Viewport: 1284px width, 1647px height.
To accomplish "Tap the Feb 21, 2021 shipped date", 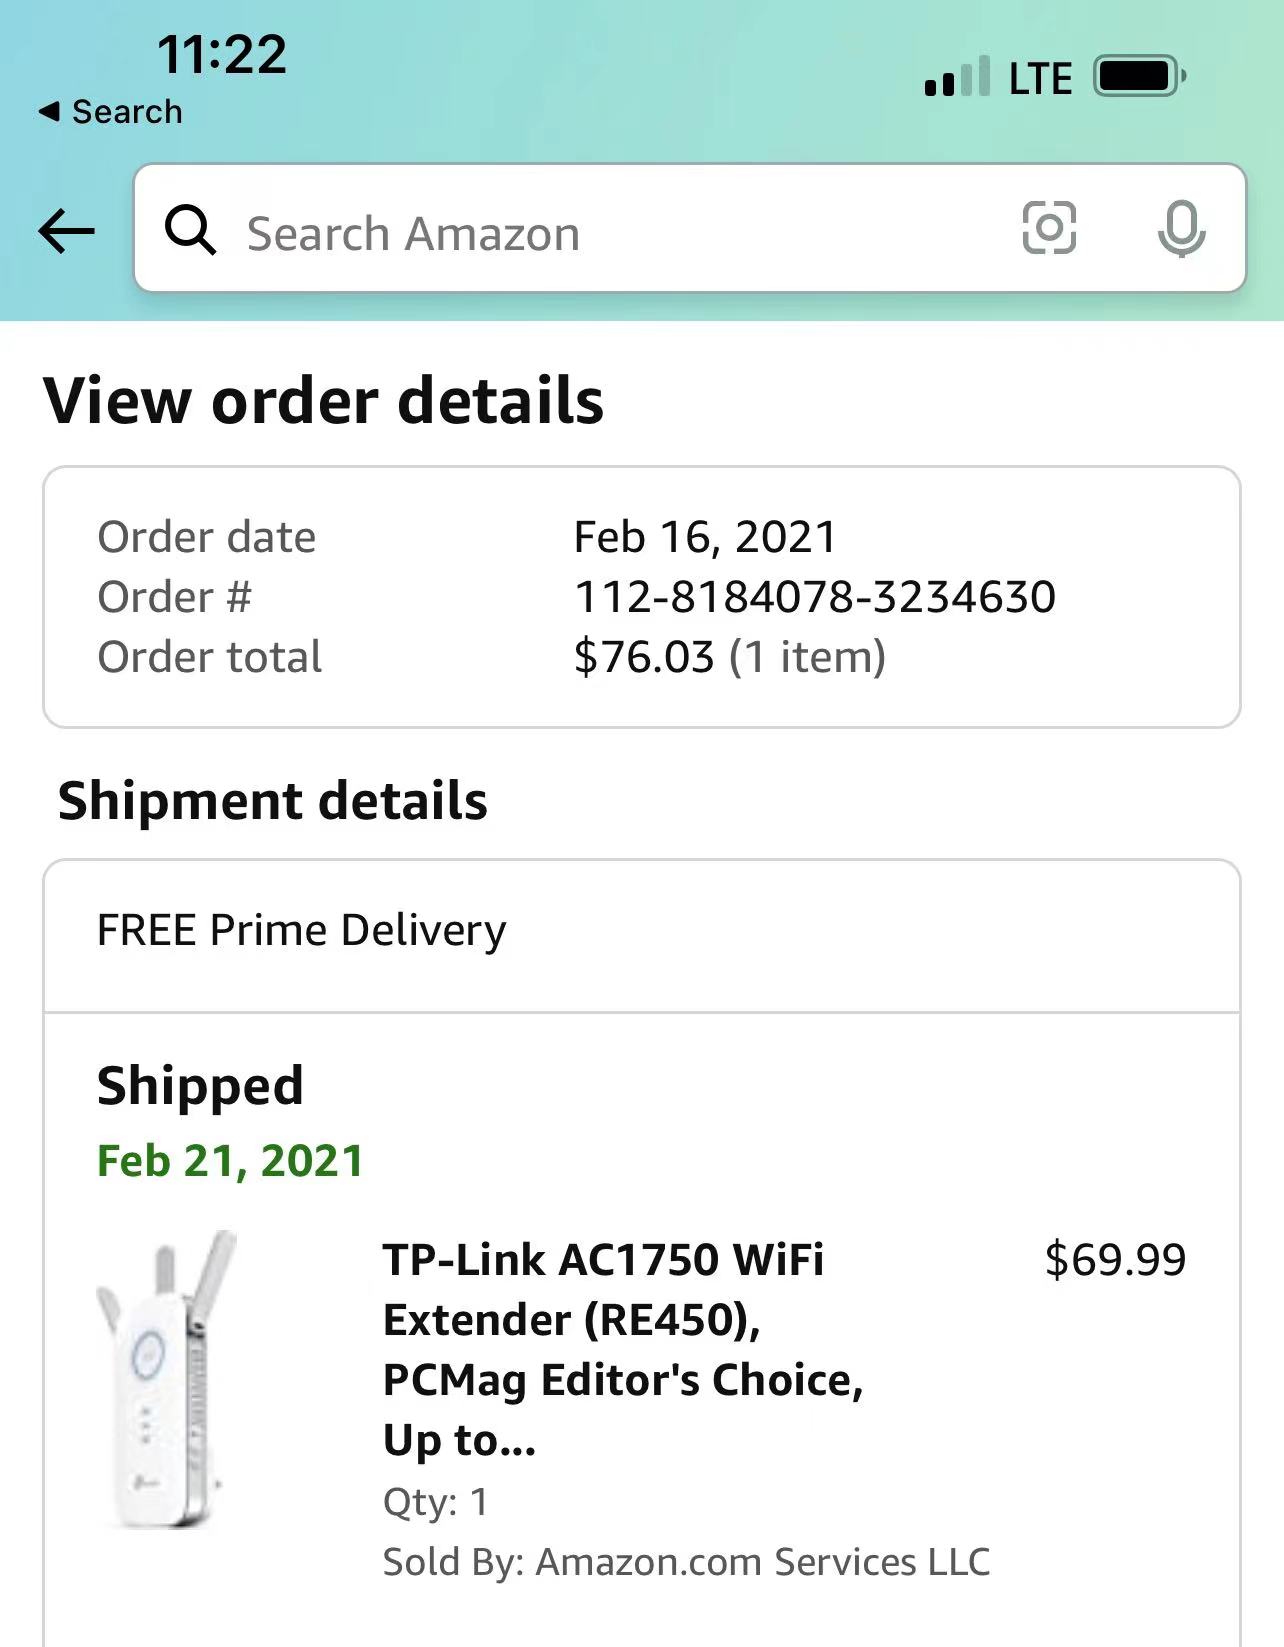I will tap(230, 1161).
